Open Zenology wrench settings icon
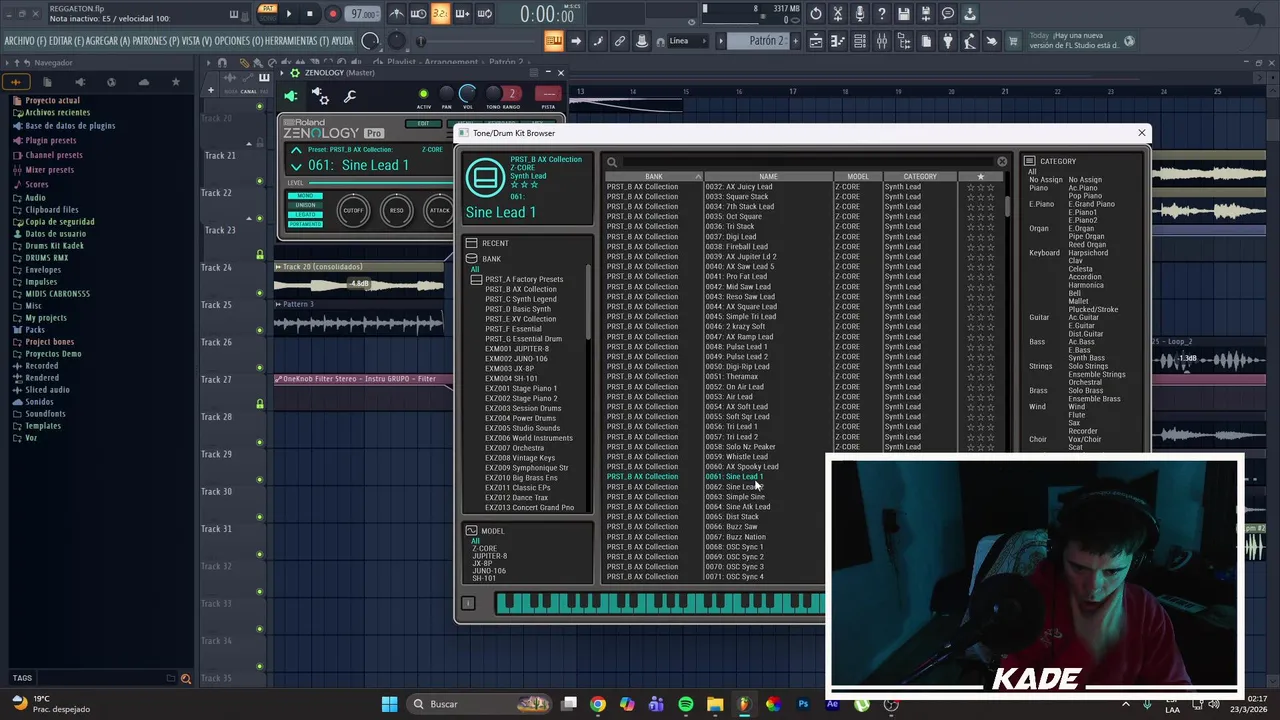 (x=350, y=96)
